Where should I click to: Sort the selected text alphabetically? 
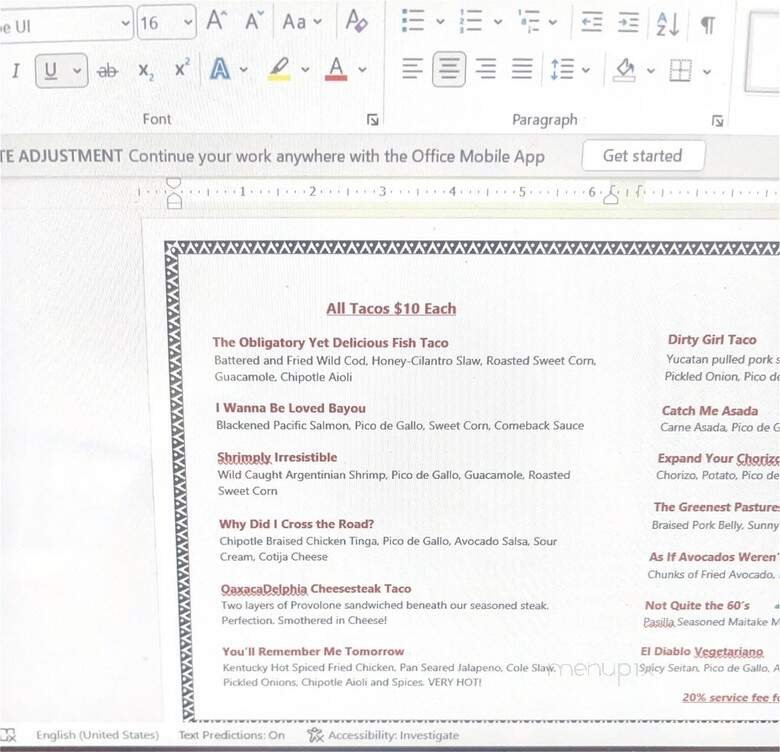coord(668,23)
